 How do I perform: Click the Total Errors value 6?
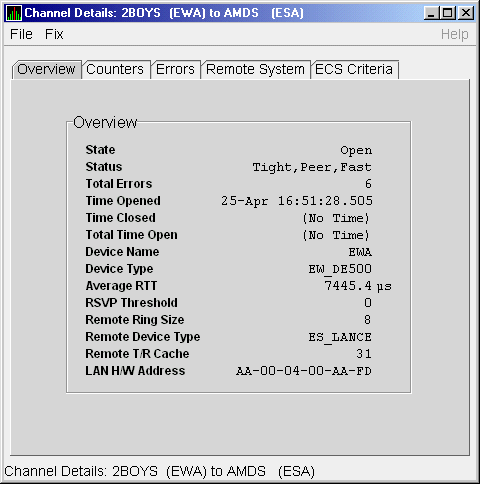368,184
